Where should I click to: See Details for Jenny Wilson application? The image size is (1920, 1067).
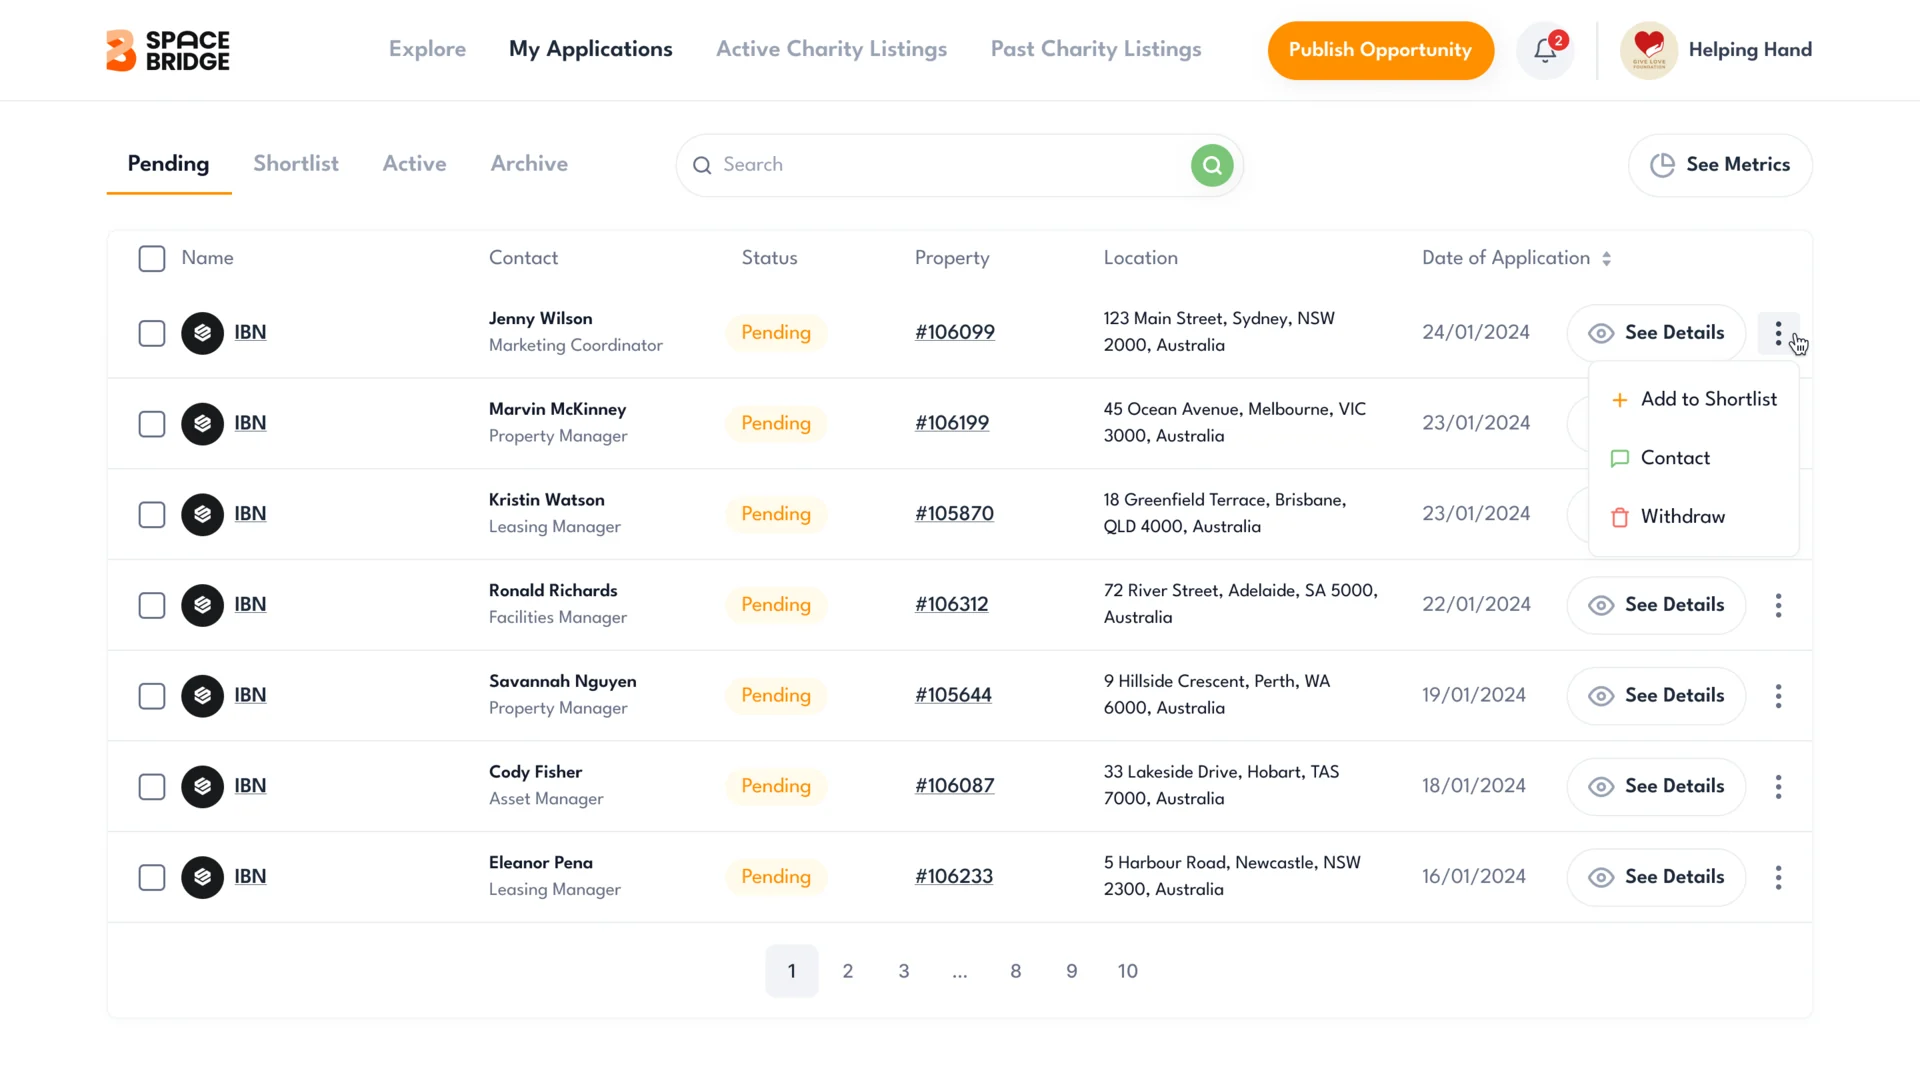[1656, 333]
